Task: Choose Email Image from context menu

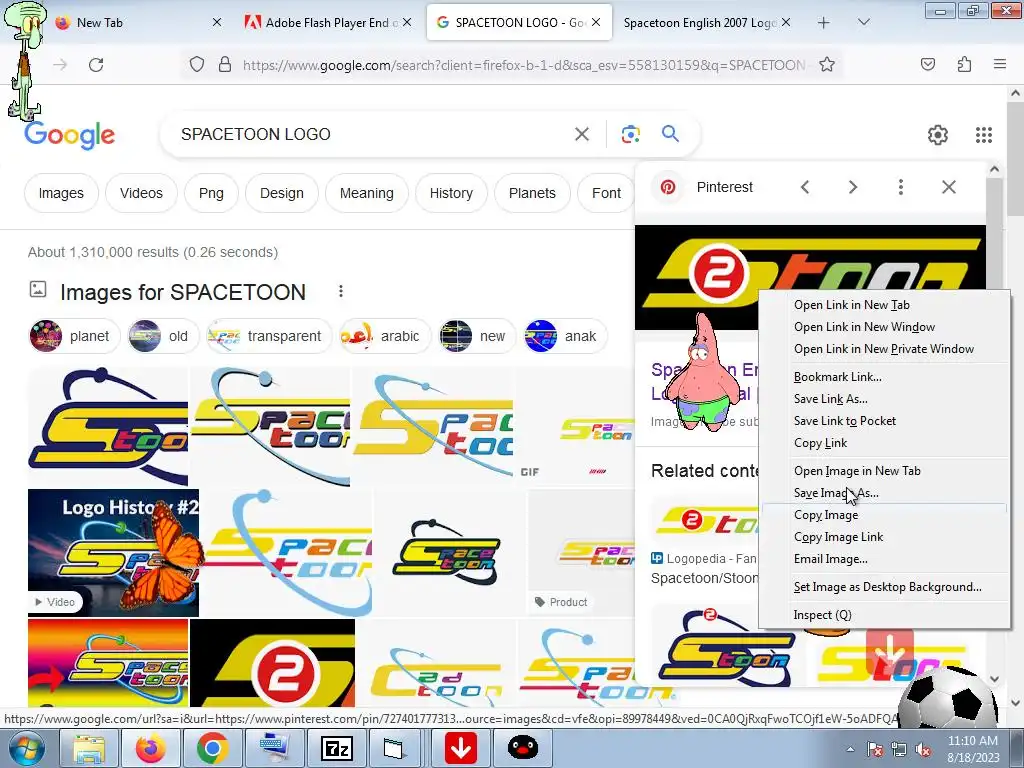Action: click(830, 559)
